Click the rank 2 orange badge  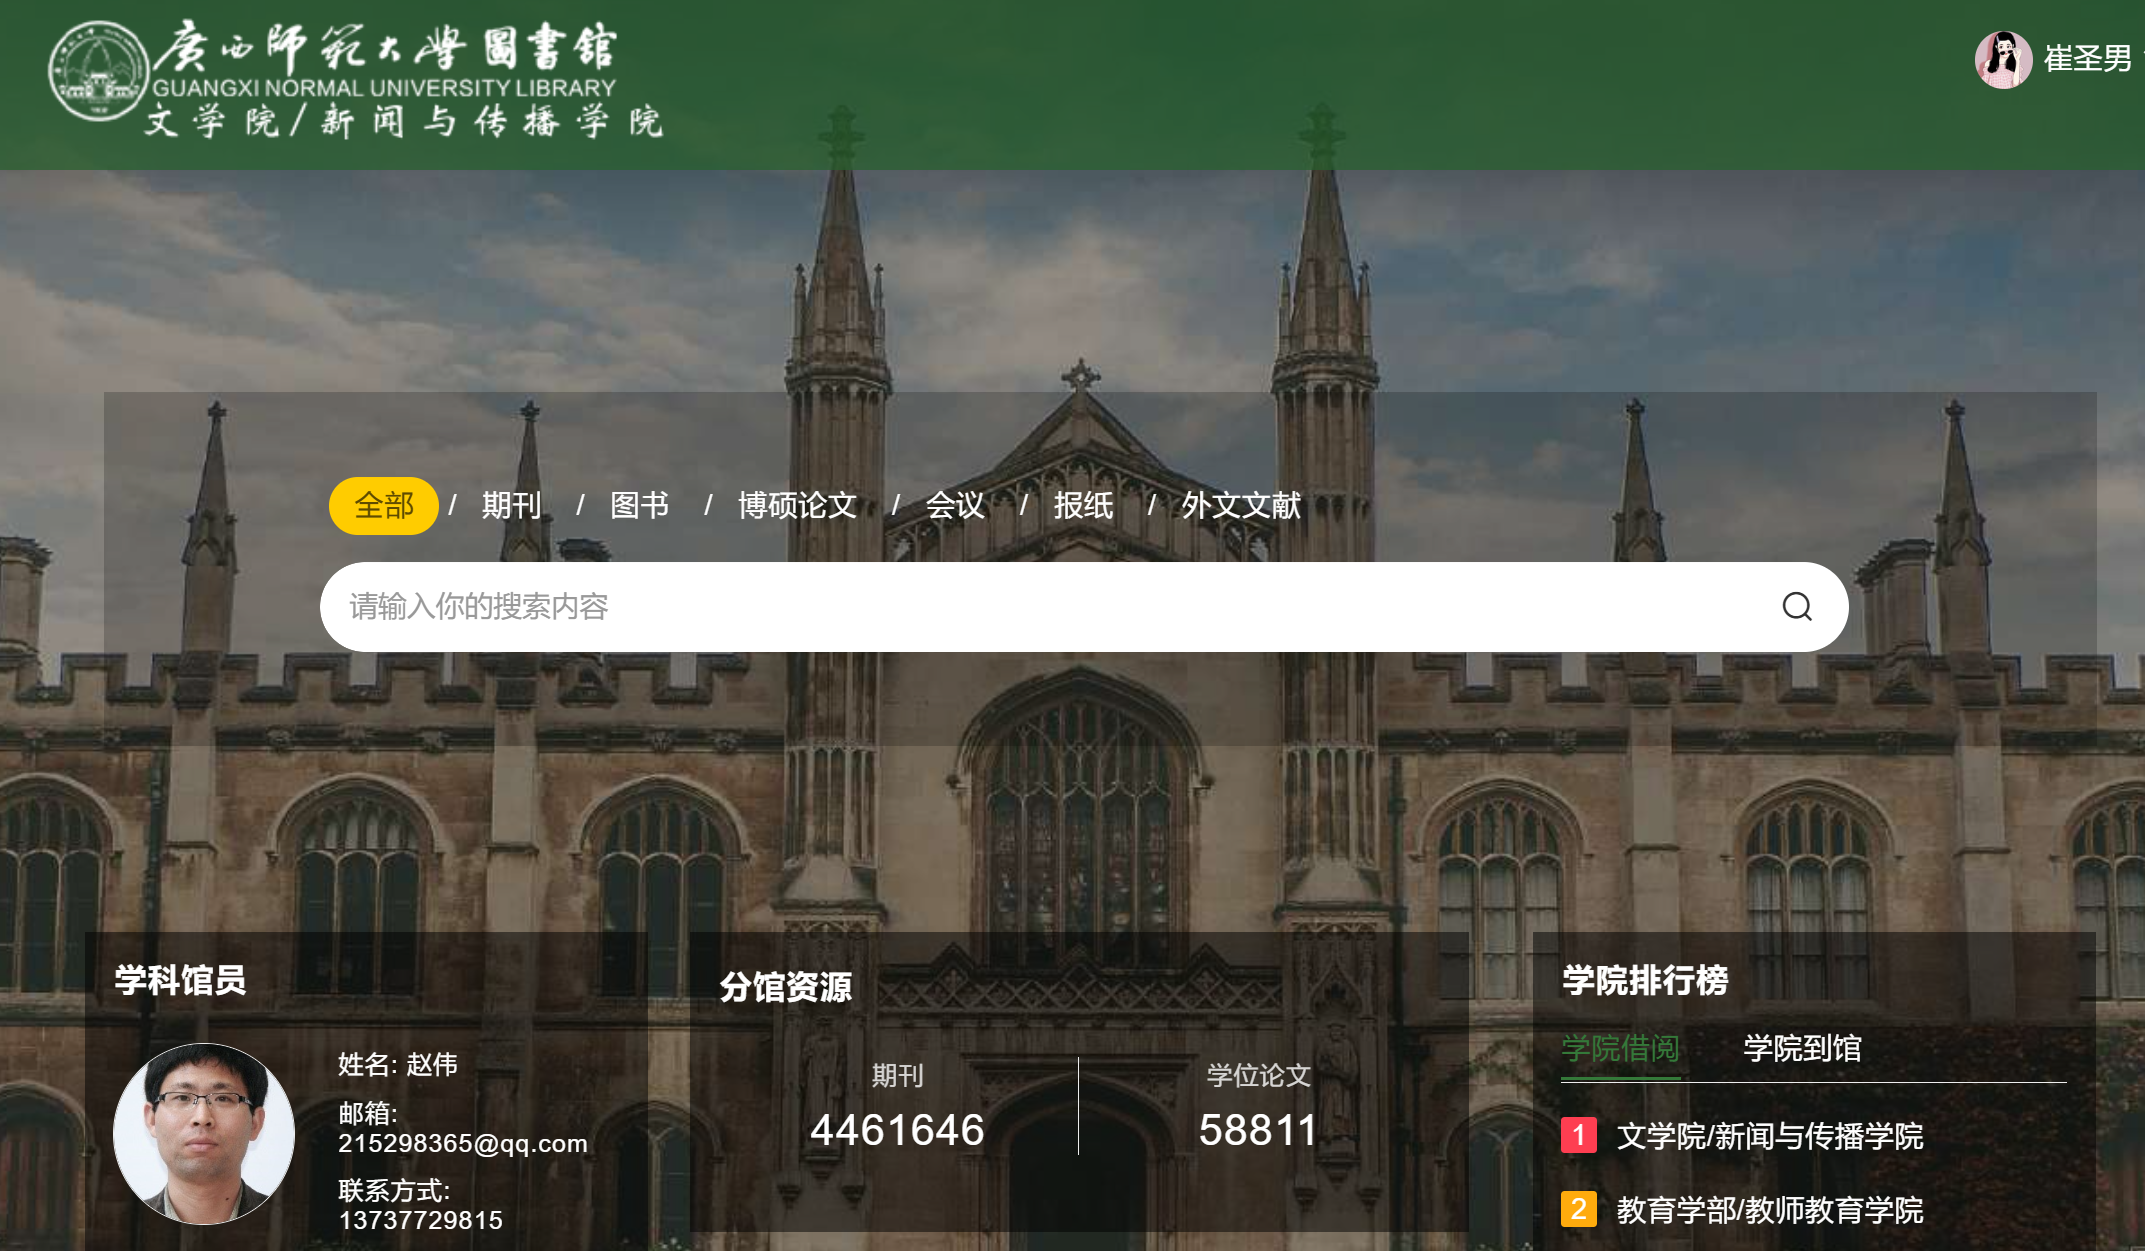tap(1578, 1209)
